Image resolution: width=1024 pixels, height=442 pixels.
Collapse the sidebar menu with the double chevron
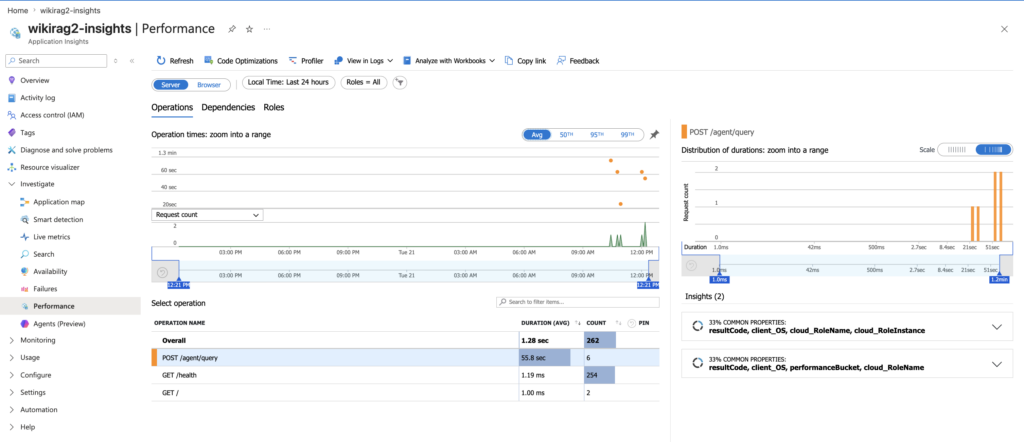coord(132,61)
